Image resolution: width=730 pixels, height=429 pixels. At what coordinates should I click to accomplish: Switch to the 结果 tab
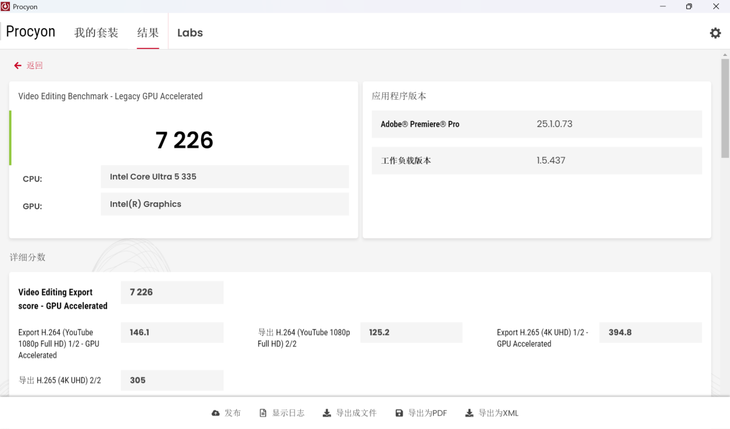[148, 33]
